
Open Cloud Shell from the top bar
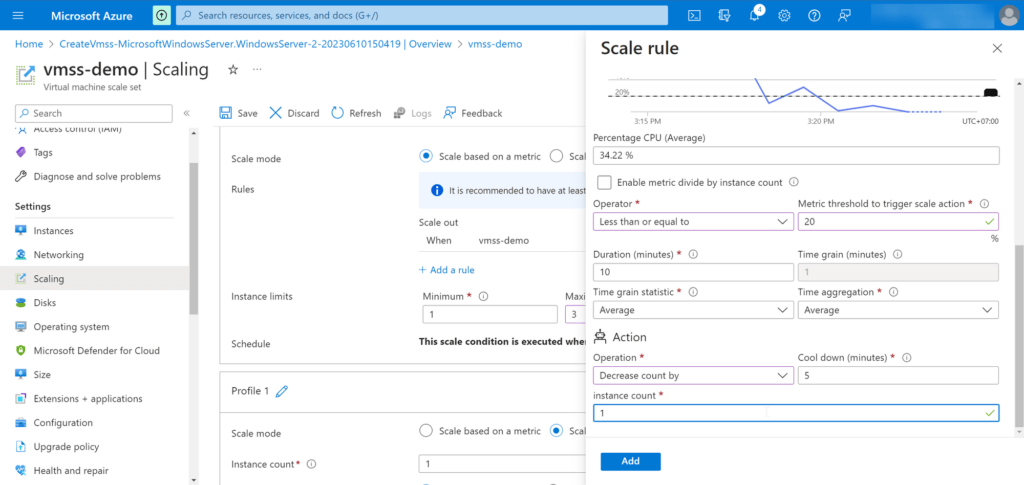click(x=695, y=16)
